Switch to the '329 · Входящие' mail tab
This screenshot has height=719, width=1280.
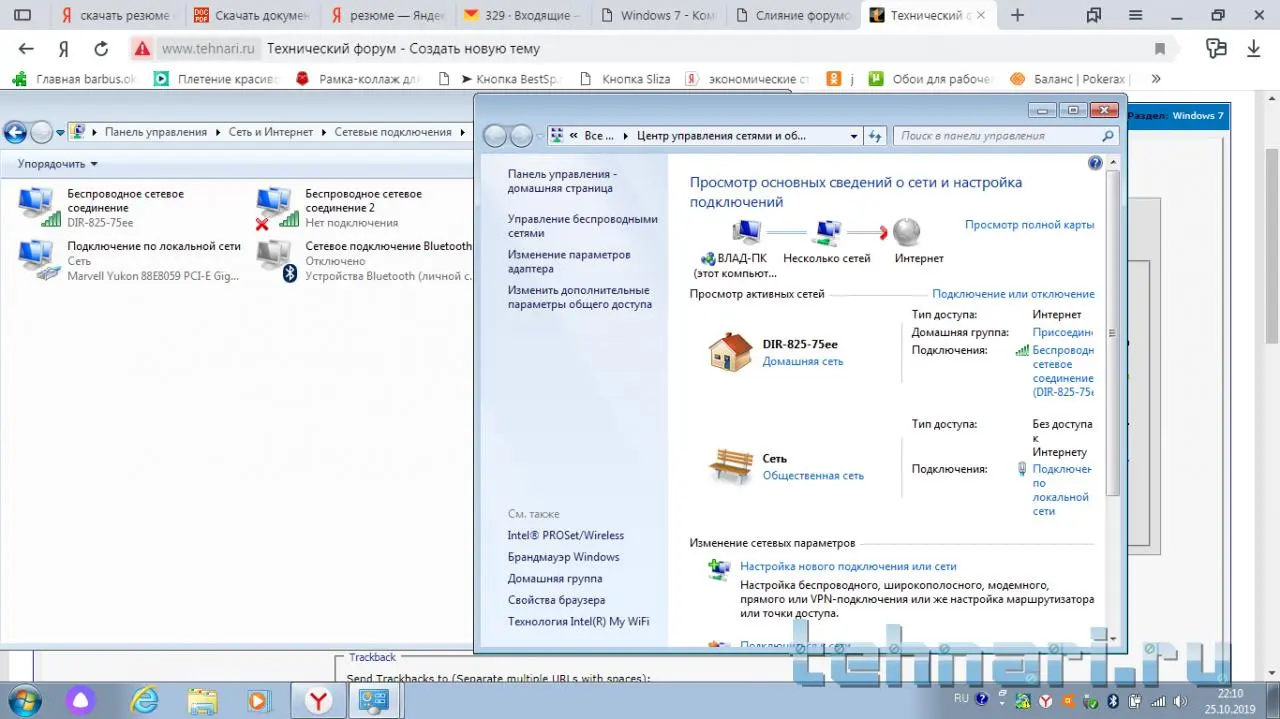(x=521, y=15)
